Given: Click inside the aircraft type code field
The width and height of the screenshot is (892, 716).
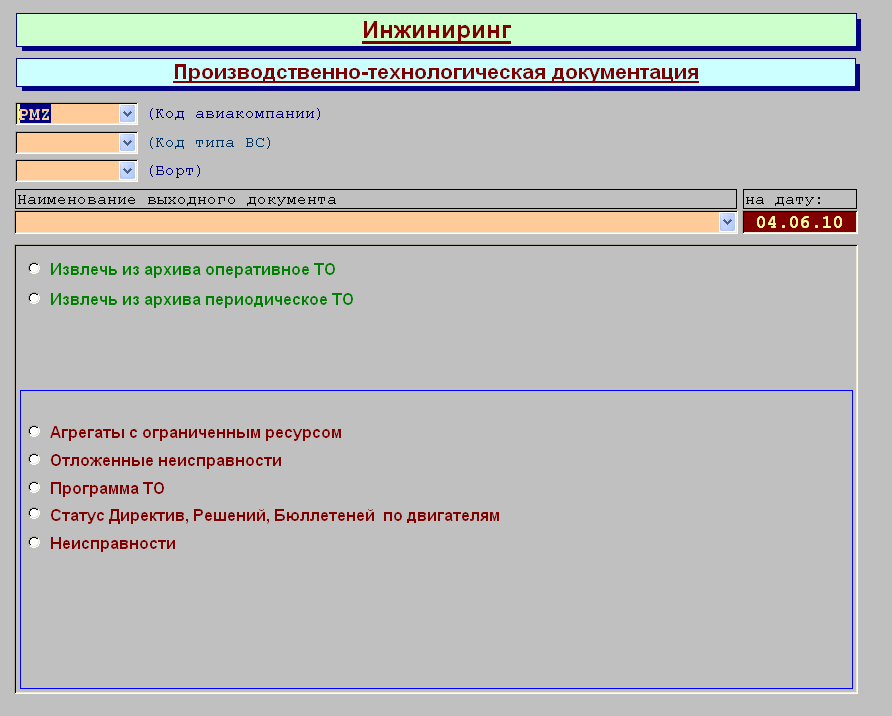Looking at the screenshot, I should click(x=67, y=143).
